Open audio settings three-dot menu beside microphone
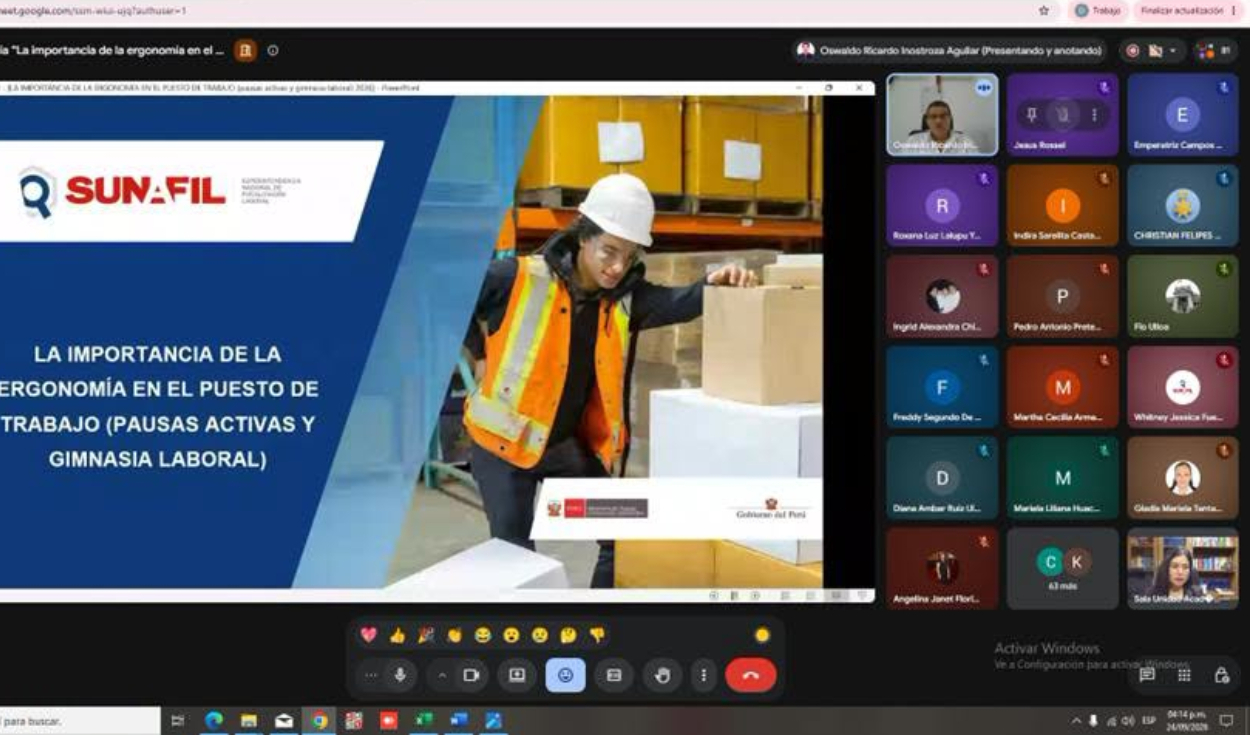This screenshot has height=735, width=1250. [371, 675]
